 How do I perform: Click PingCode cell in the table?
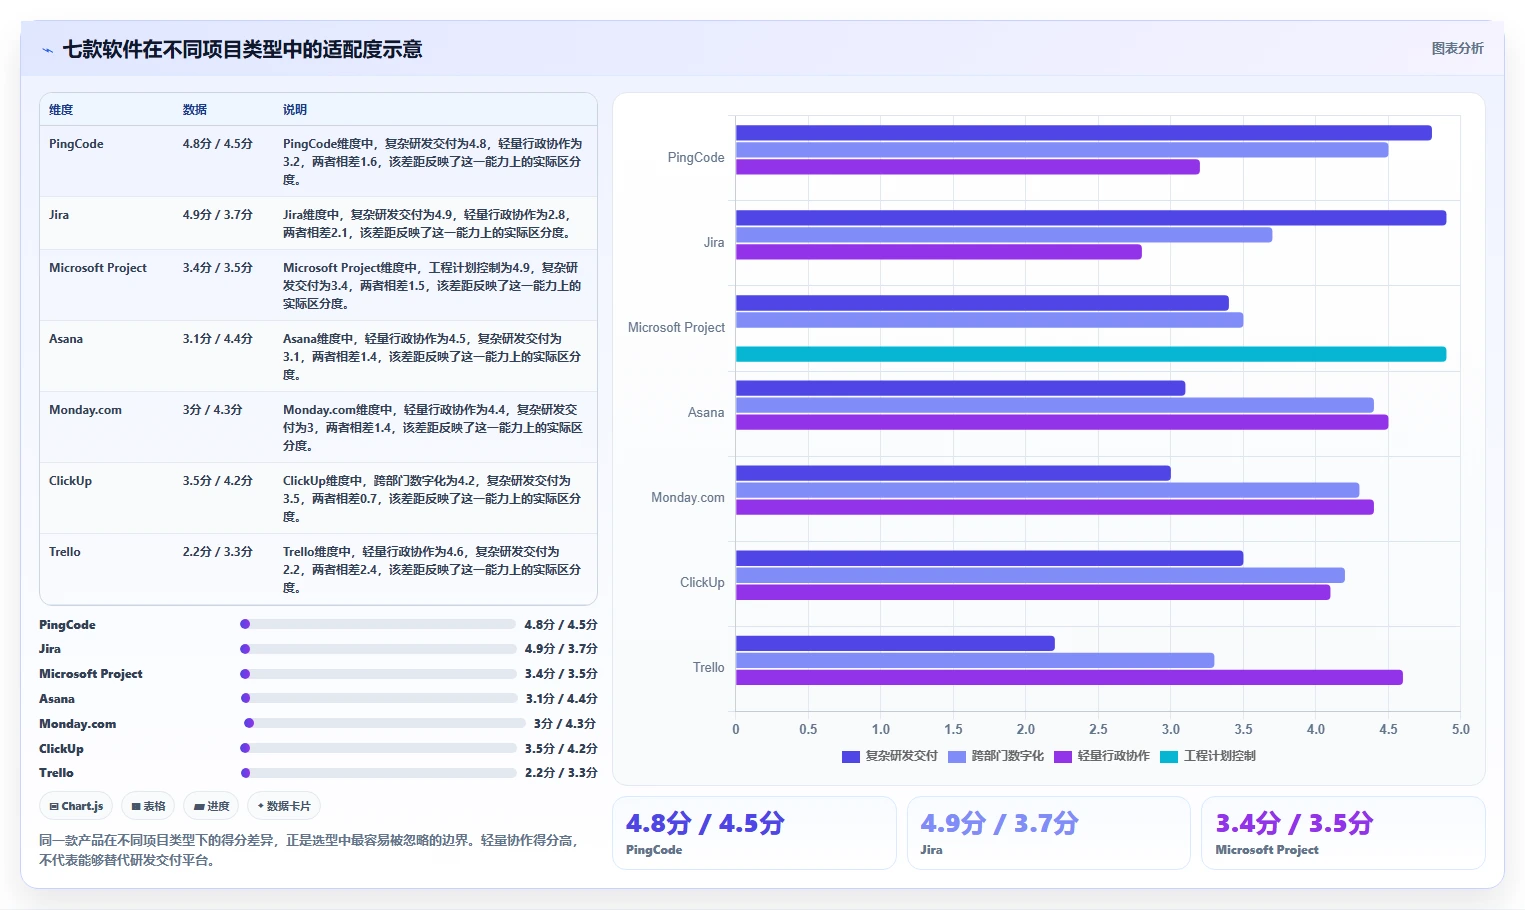76,144
